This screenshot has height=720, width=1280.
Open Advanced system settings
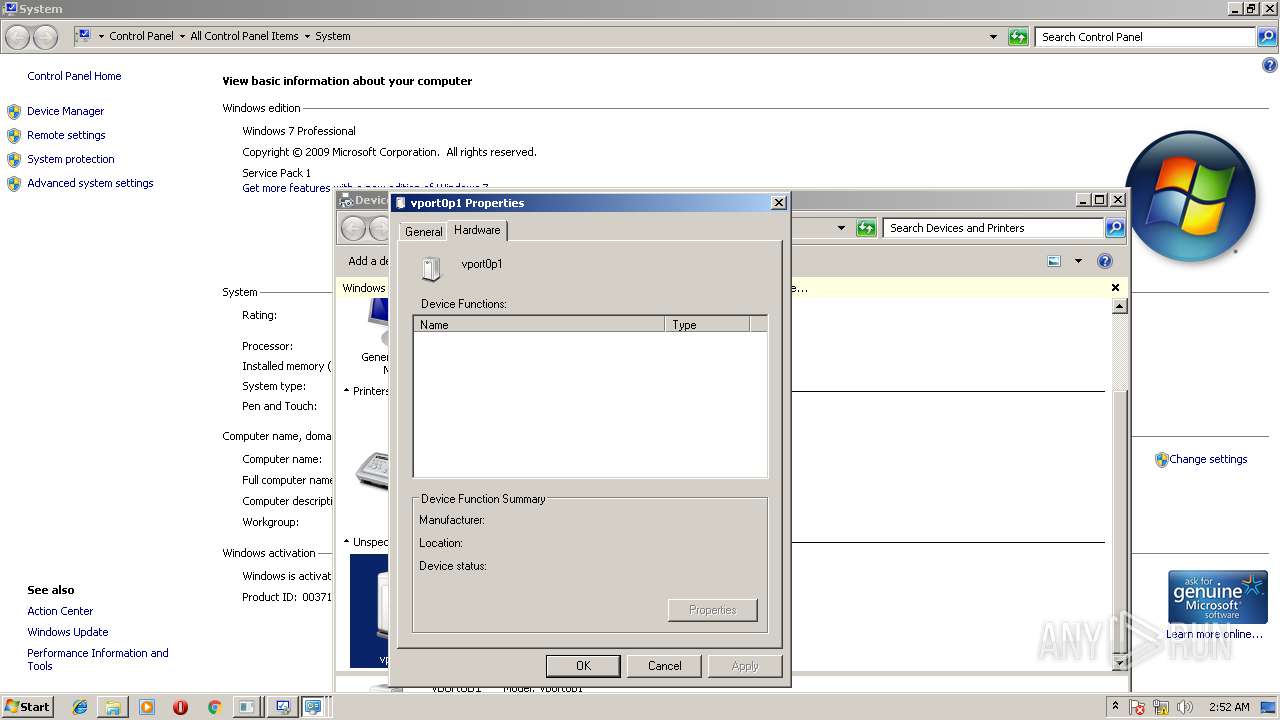pyautogui.click(x=90, y=183)
